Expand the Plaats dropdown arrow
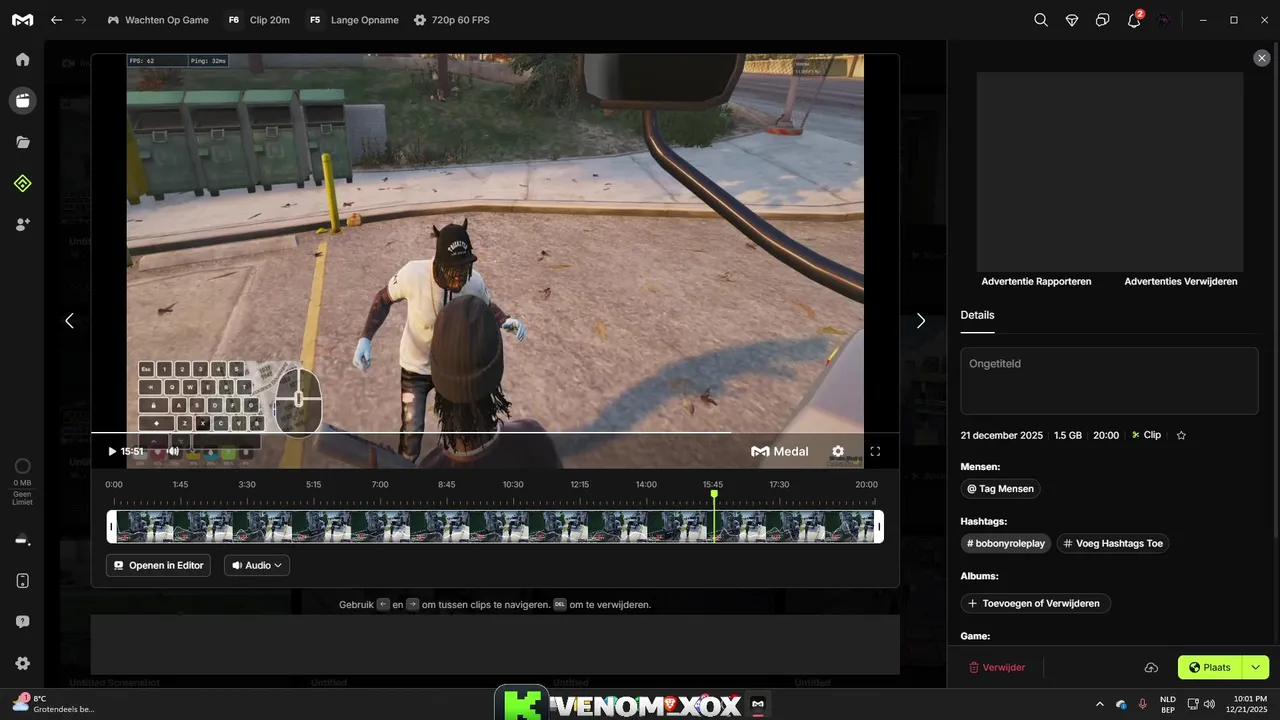 1256,667
